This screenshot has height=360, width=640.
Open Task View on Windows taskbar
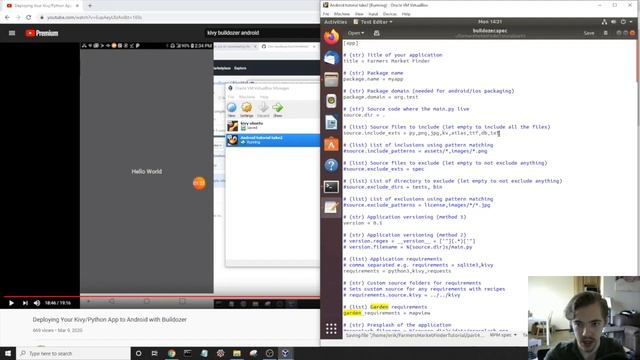point(155,353)
